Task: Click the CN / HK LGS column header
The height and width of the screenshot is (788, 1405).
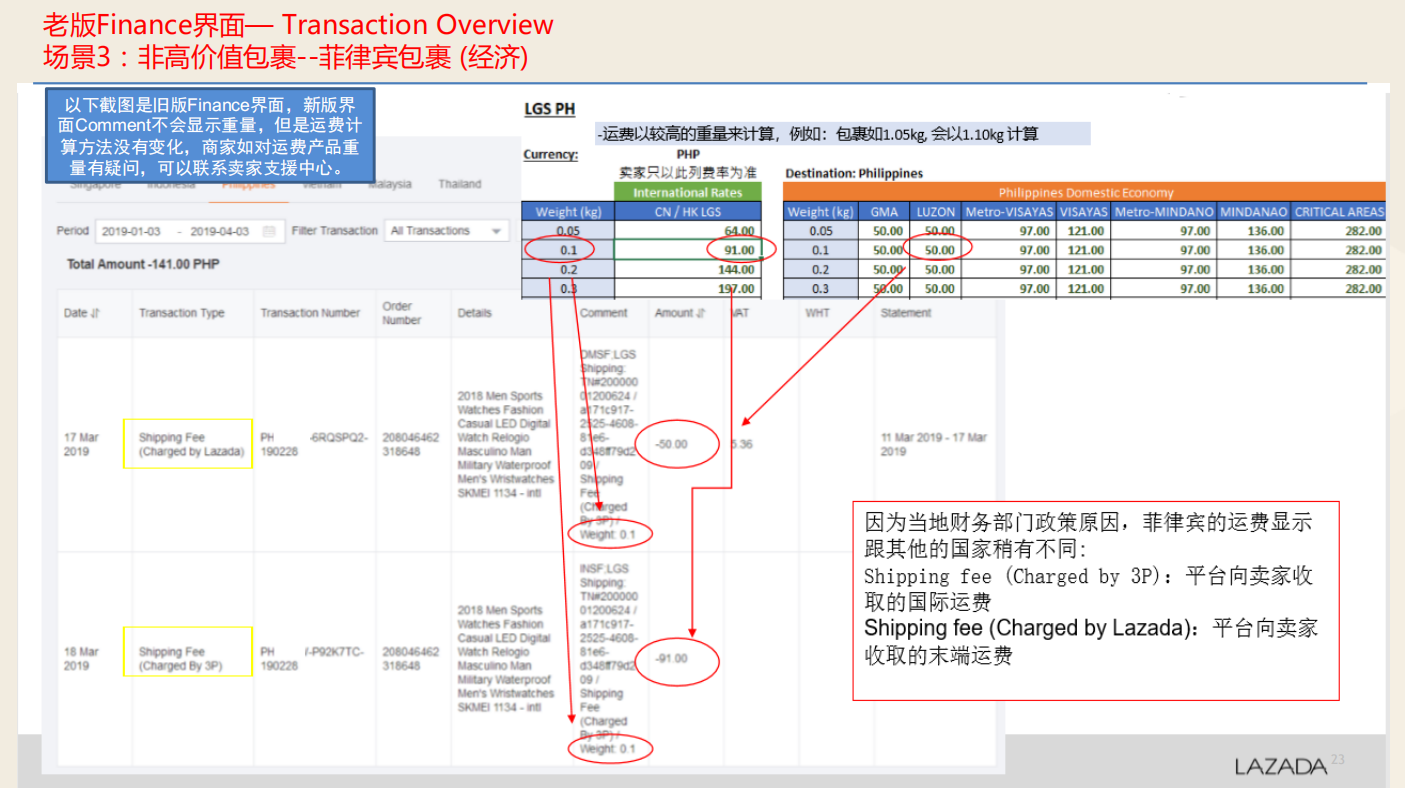Action: point(687,211)
